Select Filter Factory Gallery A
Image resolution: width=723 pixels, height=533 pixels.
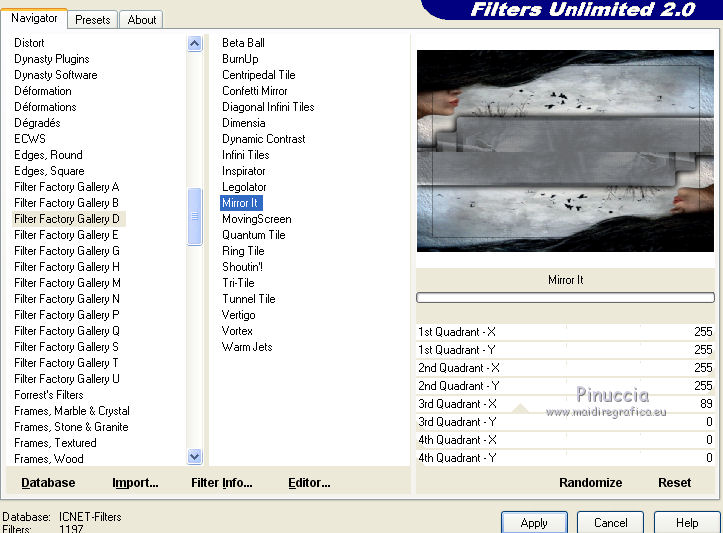[x=67, y=187]
